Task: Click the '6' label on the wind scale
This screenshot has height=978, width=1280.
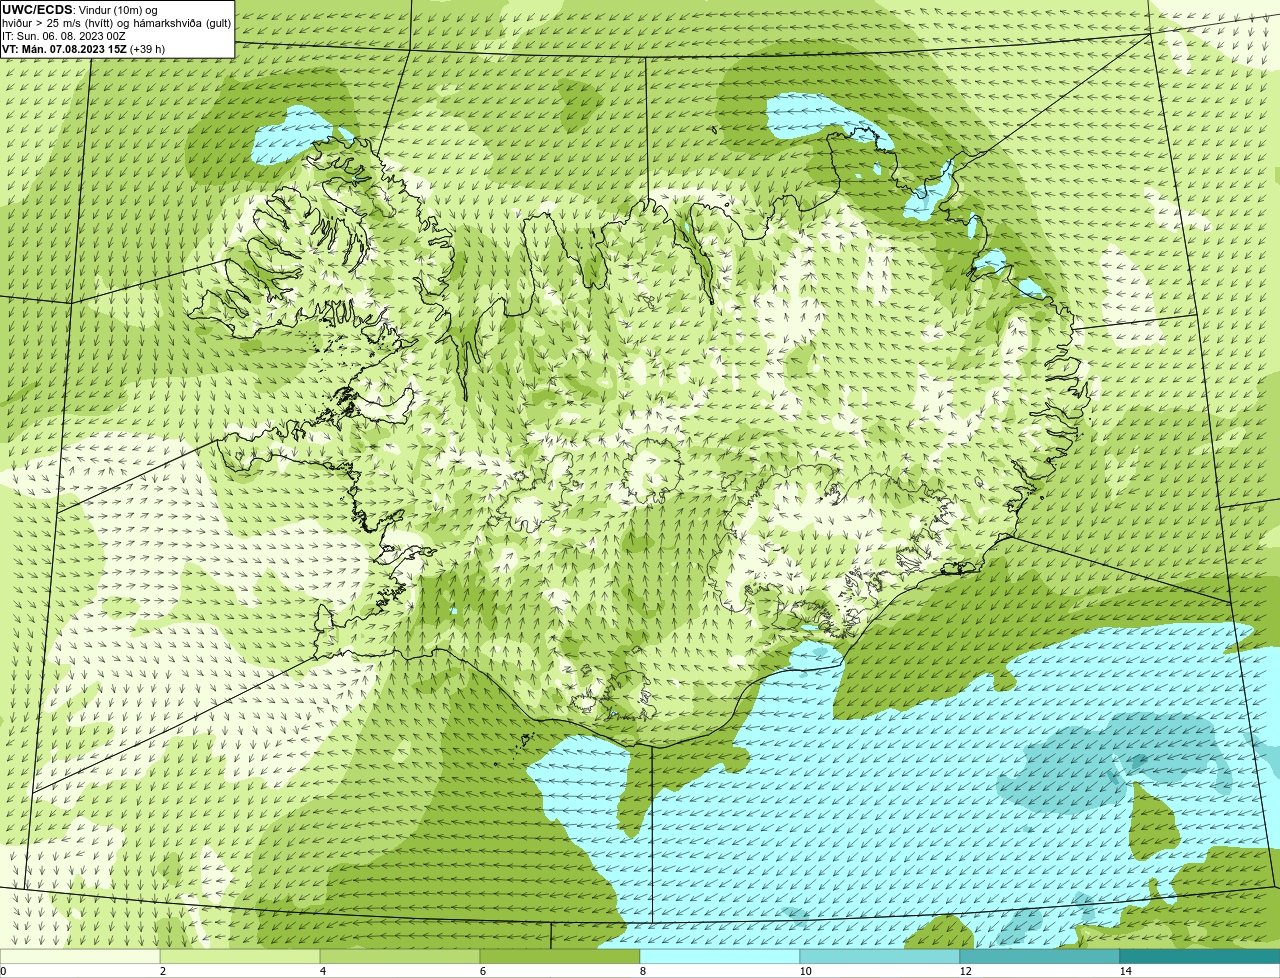Action: coord(482,971)
